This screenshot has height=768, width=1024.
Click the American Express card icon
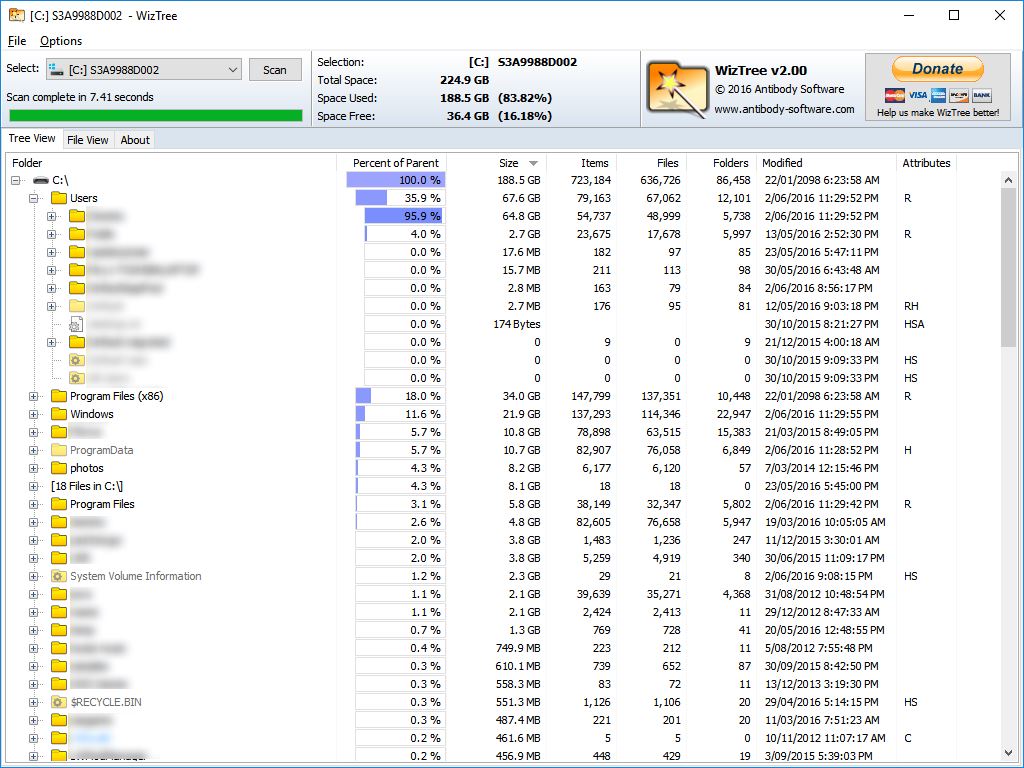point(938,95)
